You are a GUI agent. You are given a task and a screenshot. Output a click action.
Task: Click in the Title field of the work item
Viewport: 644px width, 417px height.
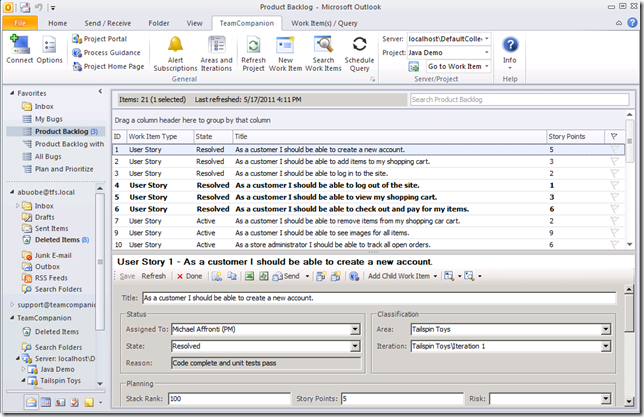point(379,298)
